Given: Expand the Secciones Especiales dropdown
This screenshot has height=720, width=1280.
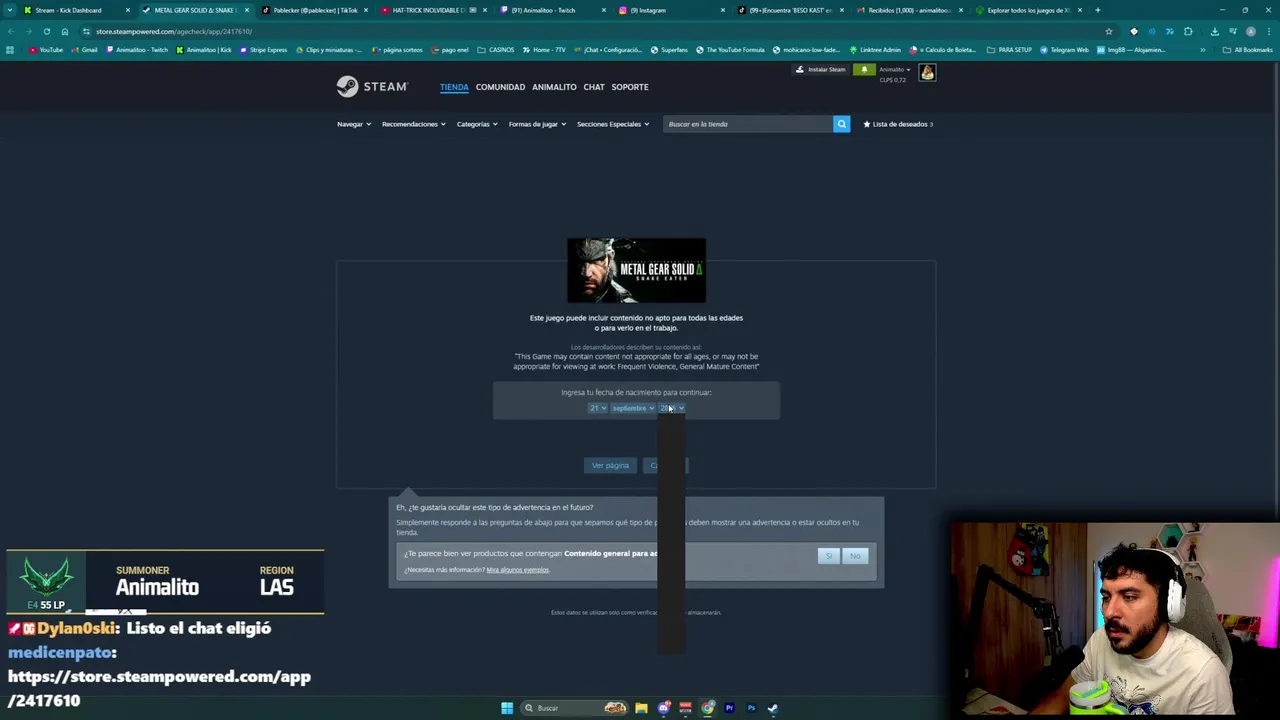Looking at the screenshot, I should pos(613,124).
